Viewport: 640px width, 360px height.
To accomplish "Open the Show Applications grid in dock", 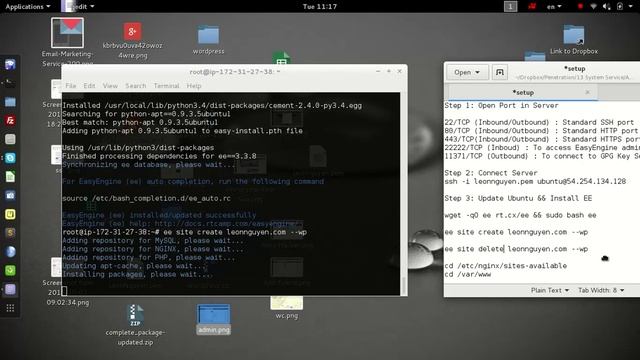I will pyautogui.click(x=10, y=308).
